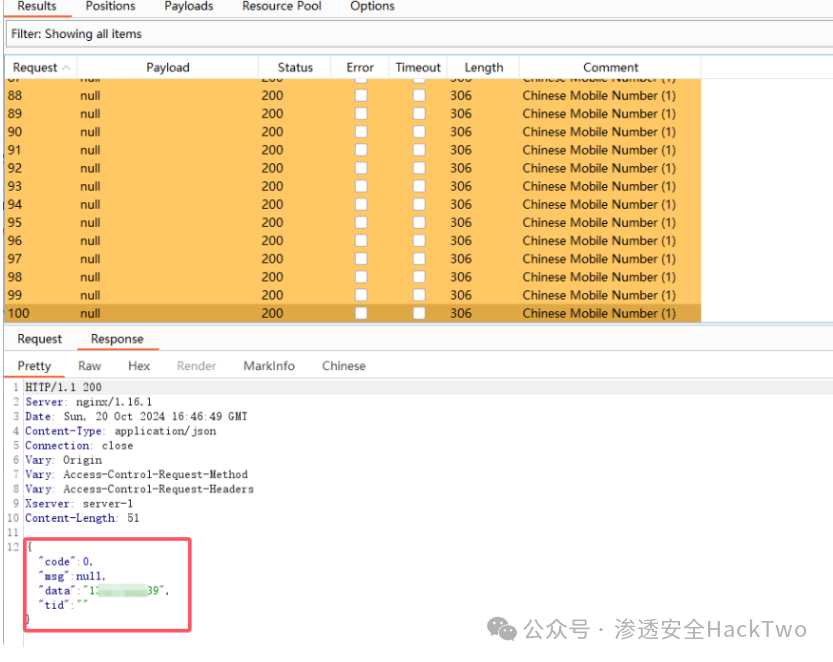Switch to the Request message tab
833x662 pixels.
pyautogui.click(x=40, y=339)
